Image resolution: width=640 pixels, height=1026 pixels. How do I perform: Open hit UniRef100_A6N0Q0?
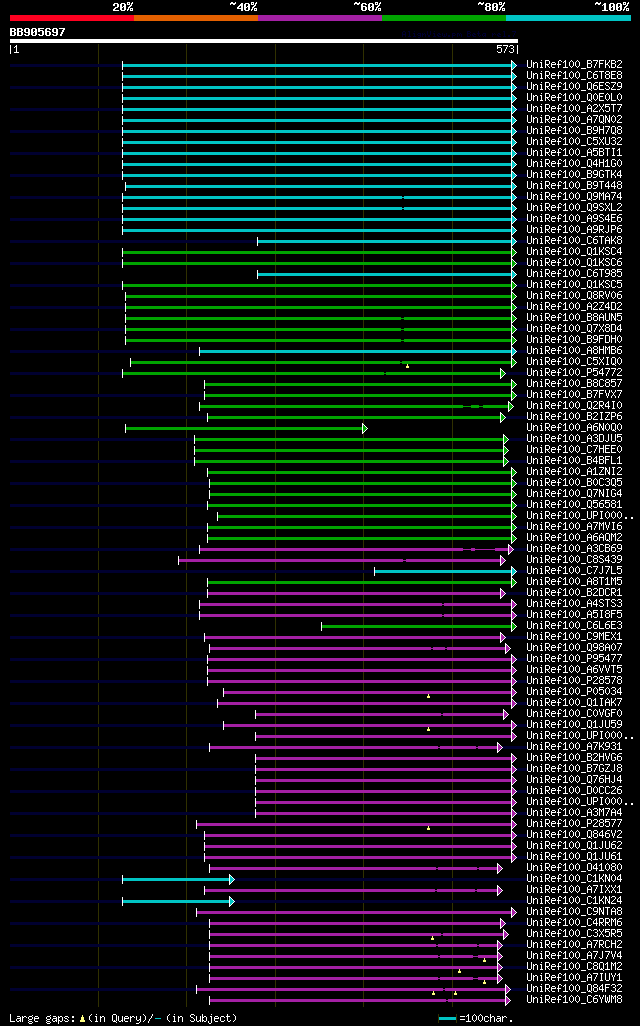coord(575,428)
